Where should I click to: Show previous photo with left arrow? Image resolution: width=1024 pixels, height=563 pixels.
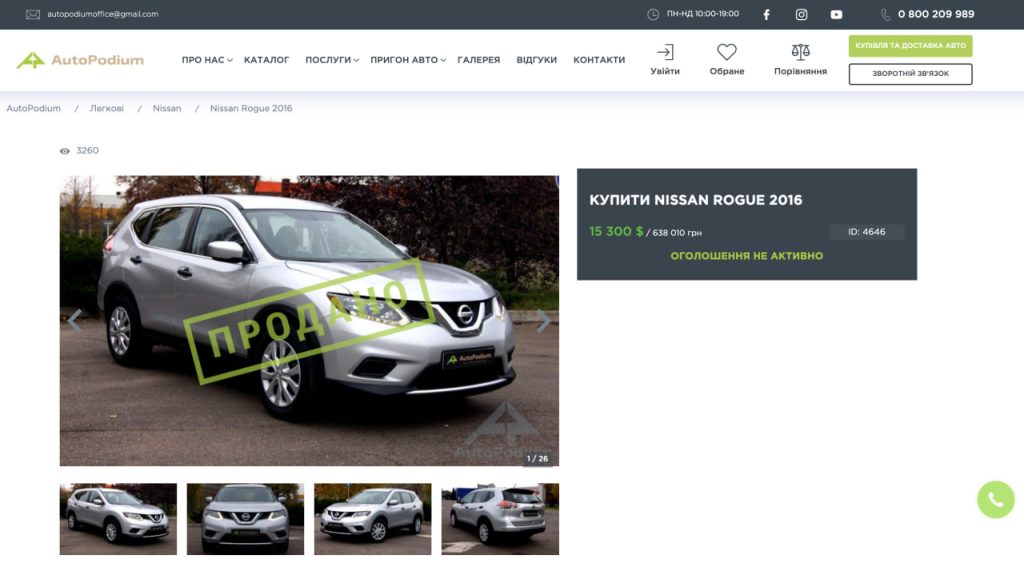(74, 321)
